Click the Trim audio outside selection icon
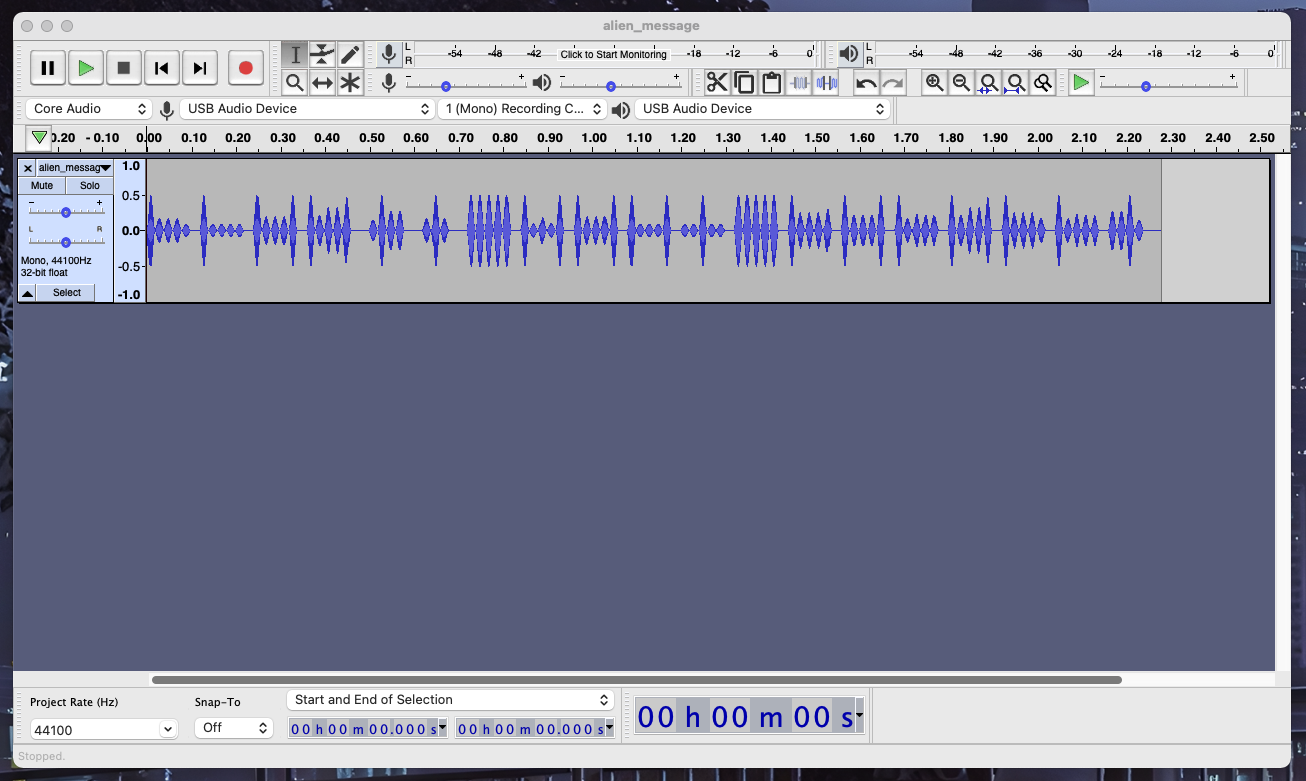Viewport: 1306px width, 781px height. click(x=799, y=82)
